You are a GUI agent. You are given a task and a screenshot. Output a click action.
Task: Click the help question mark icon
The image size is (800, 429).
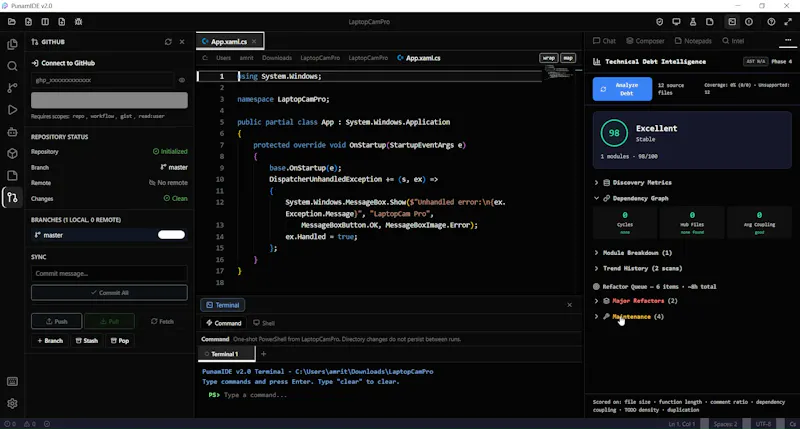click(771, 22)
